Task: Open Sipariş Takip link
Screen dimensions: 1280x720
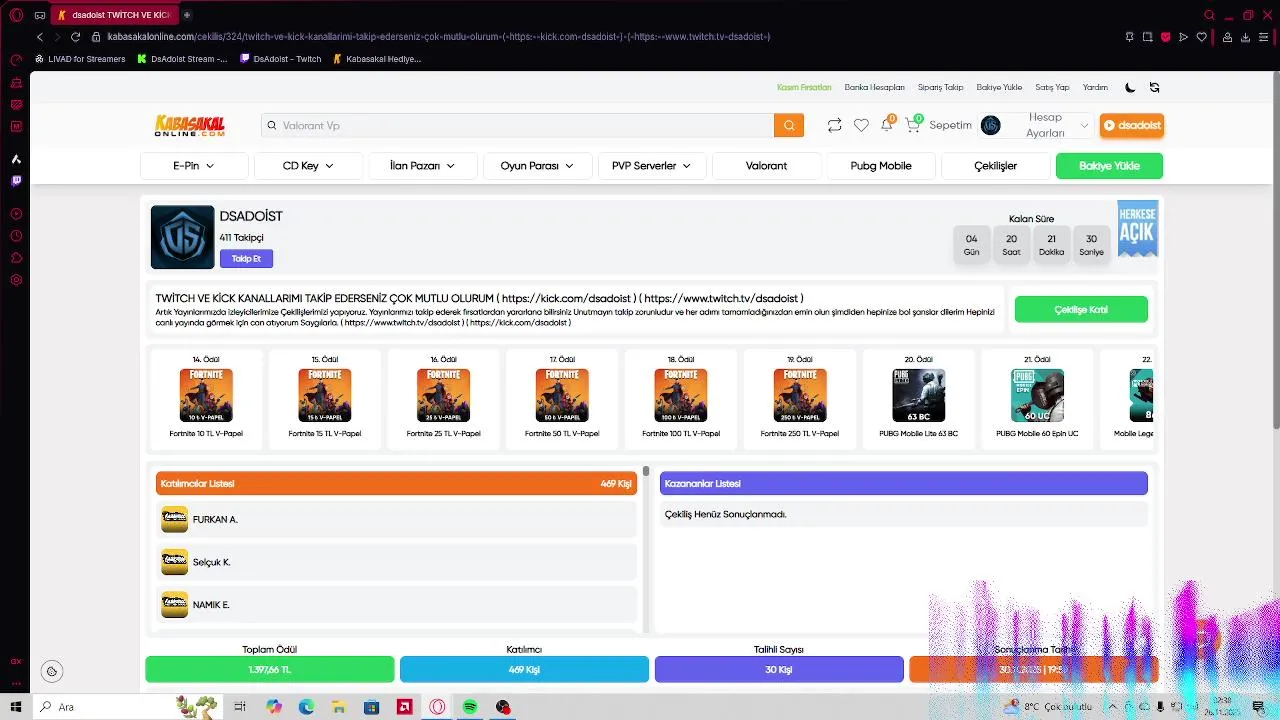Action: 940,88
